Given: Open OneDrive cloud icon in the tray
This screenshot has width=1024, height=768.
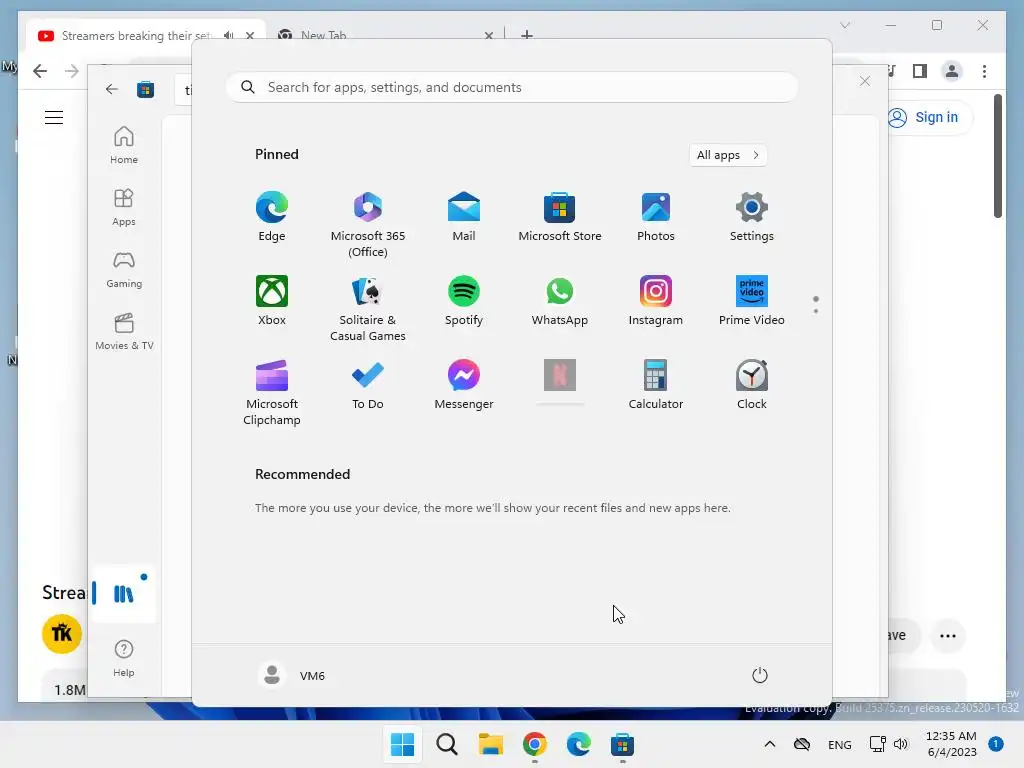Looking at the screenshot, I should pos(802,744).
